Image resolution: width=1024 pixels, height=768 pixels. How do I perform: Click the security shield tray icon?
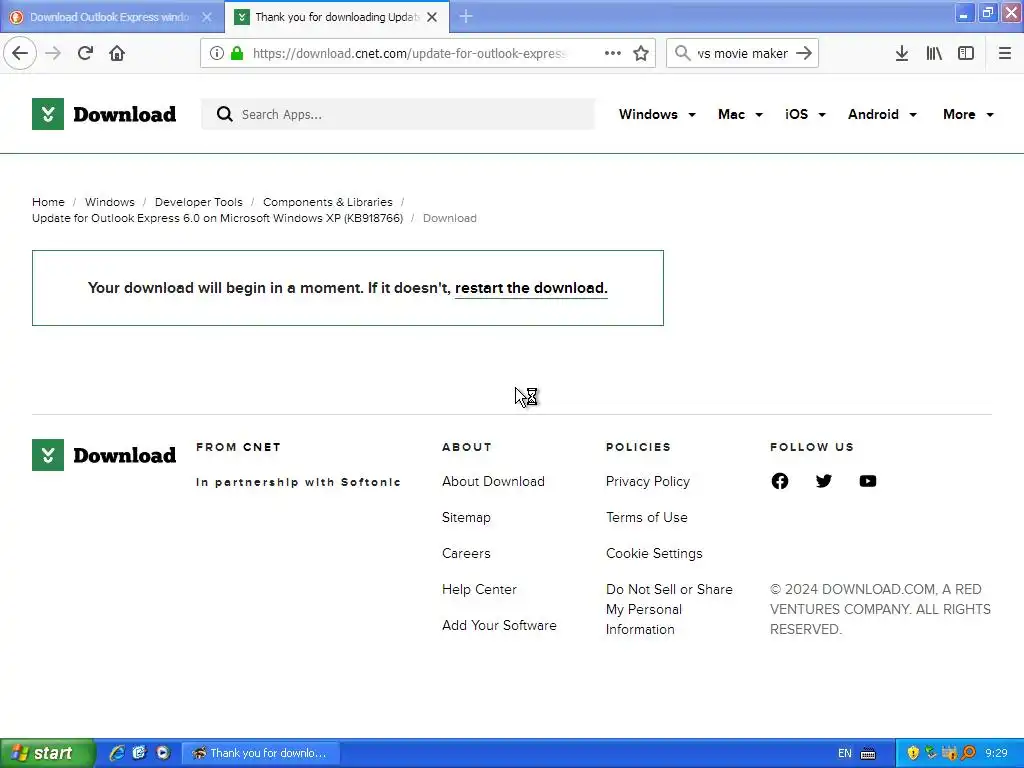[x=913, y=753]
